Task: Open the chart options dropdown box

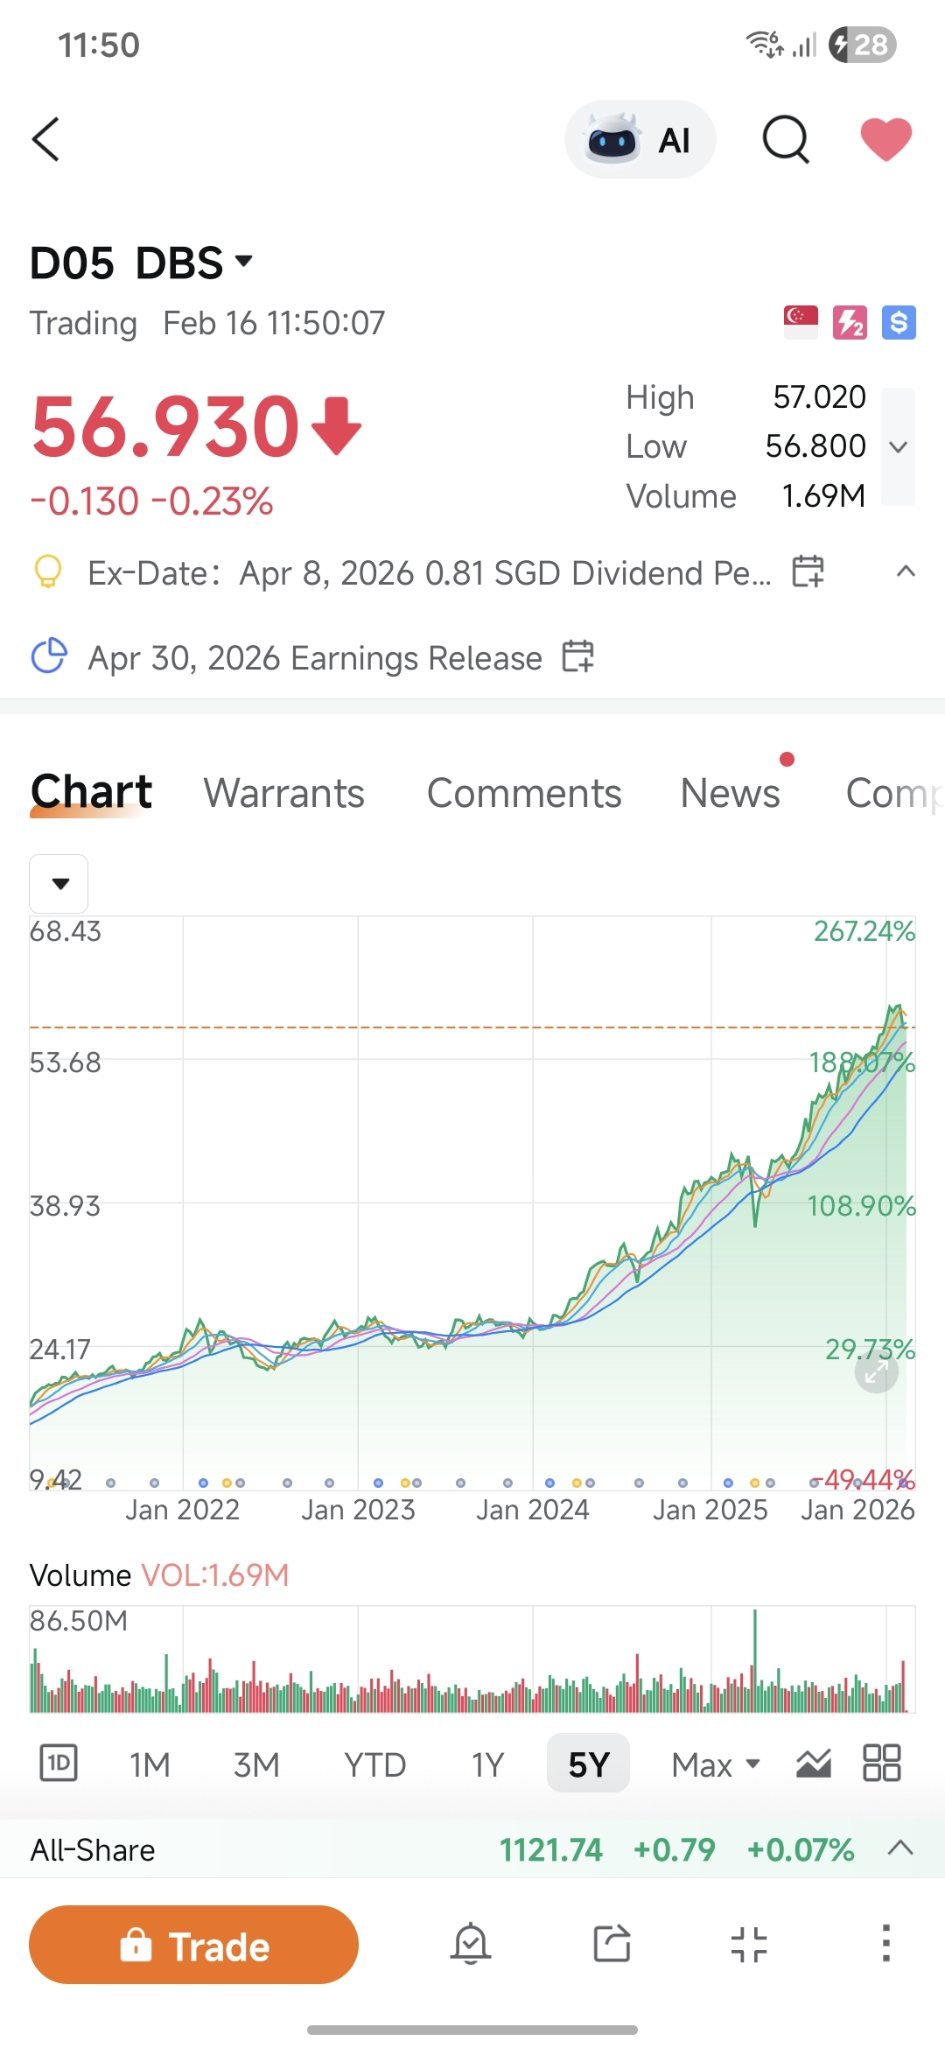Action: coord(59,883)
